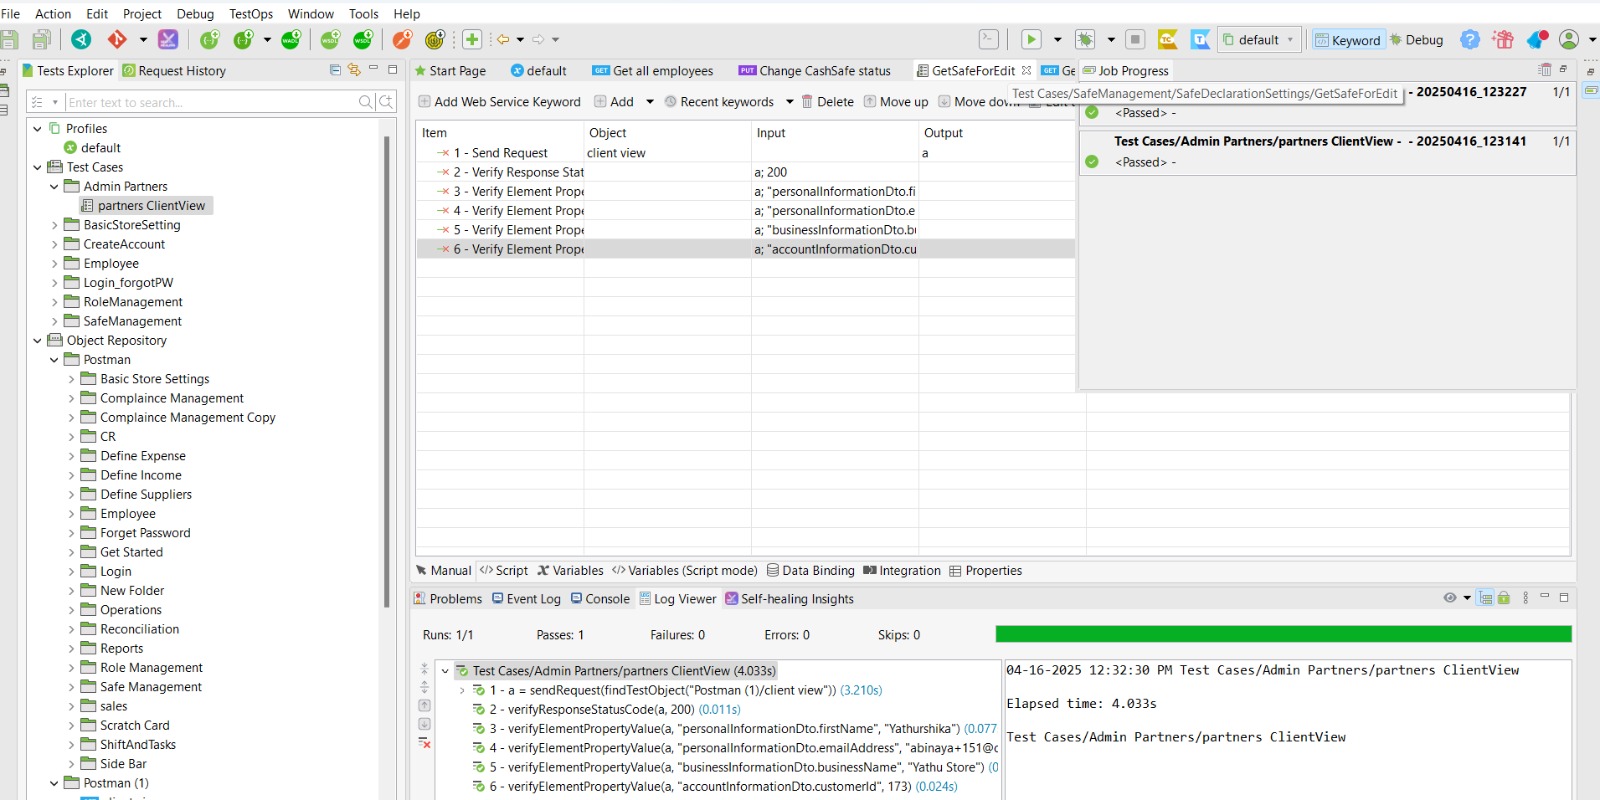
Task: Toggle the tree view mode icon in Log Viewer
Action: [x=1486, y=598]
